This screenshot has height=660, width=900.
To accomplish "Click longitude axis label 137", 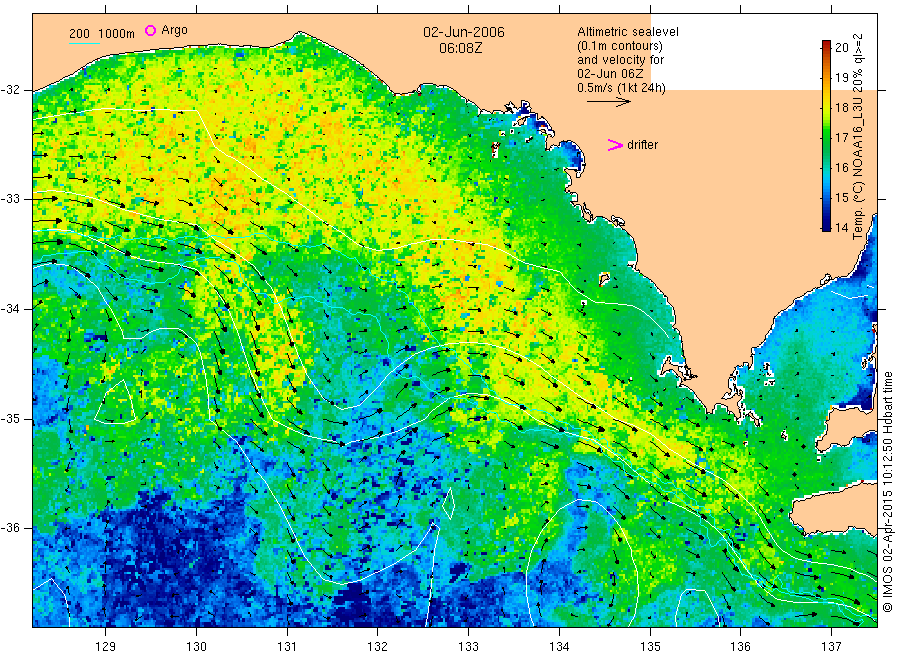I will tap(831, 647).
